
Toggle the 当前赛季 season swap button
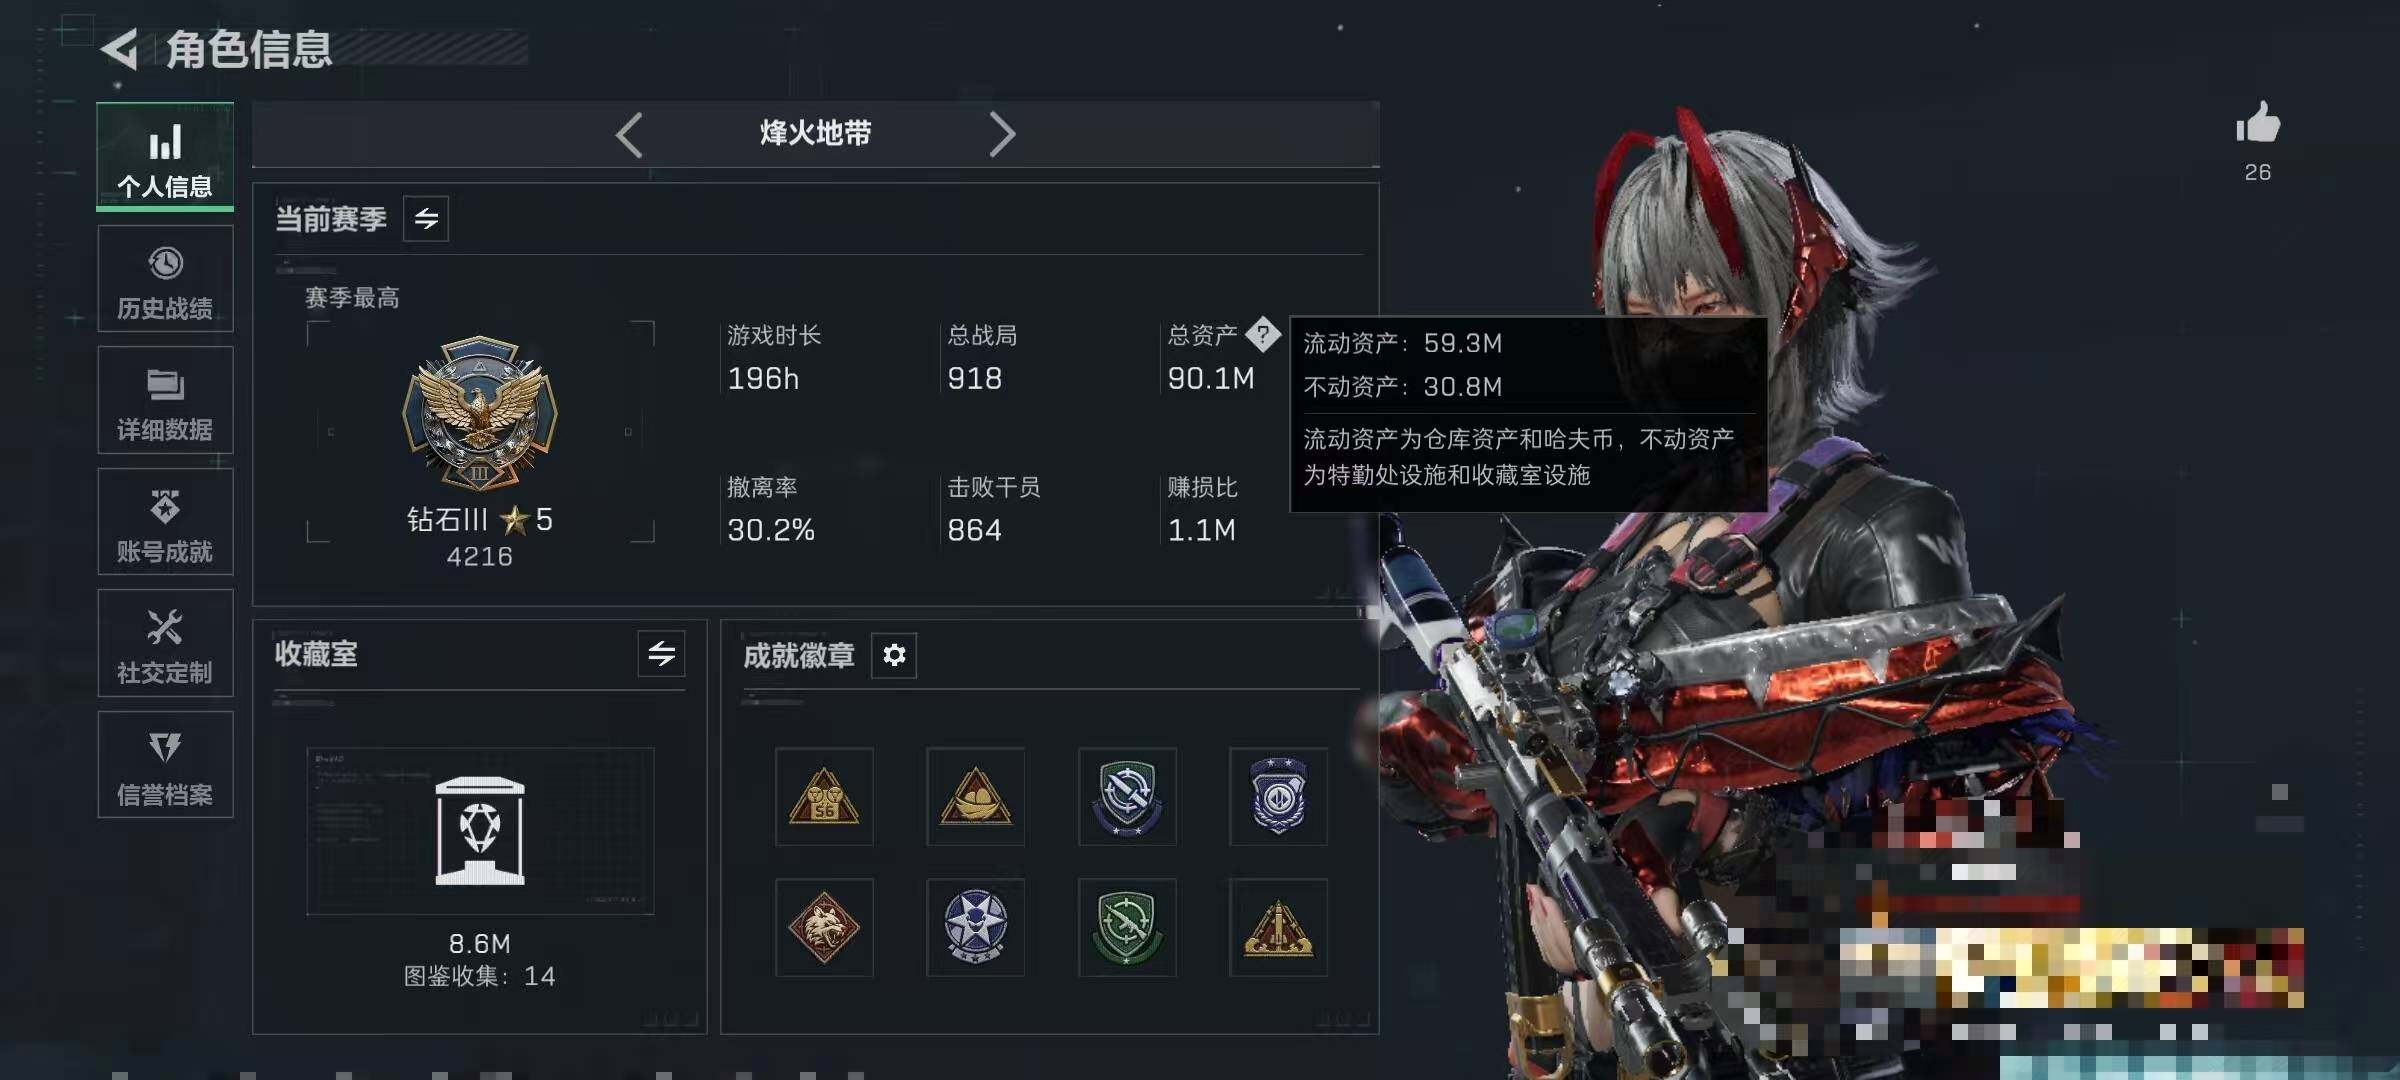[x=426, y=219]
